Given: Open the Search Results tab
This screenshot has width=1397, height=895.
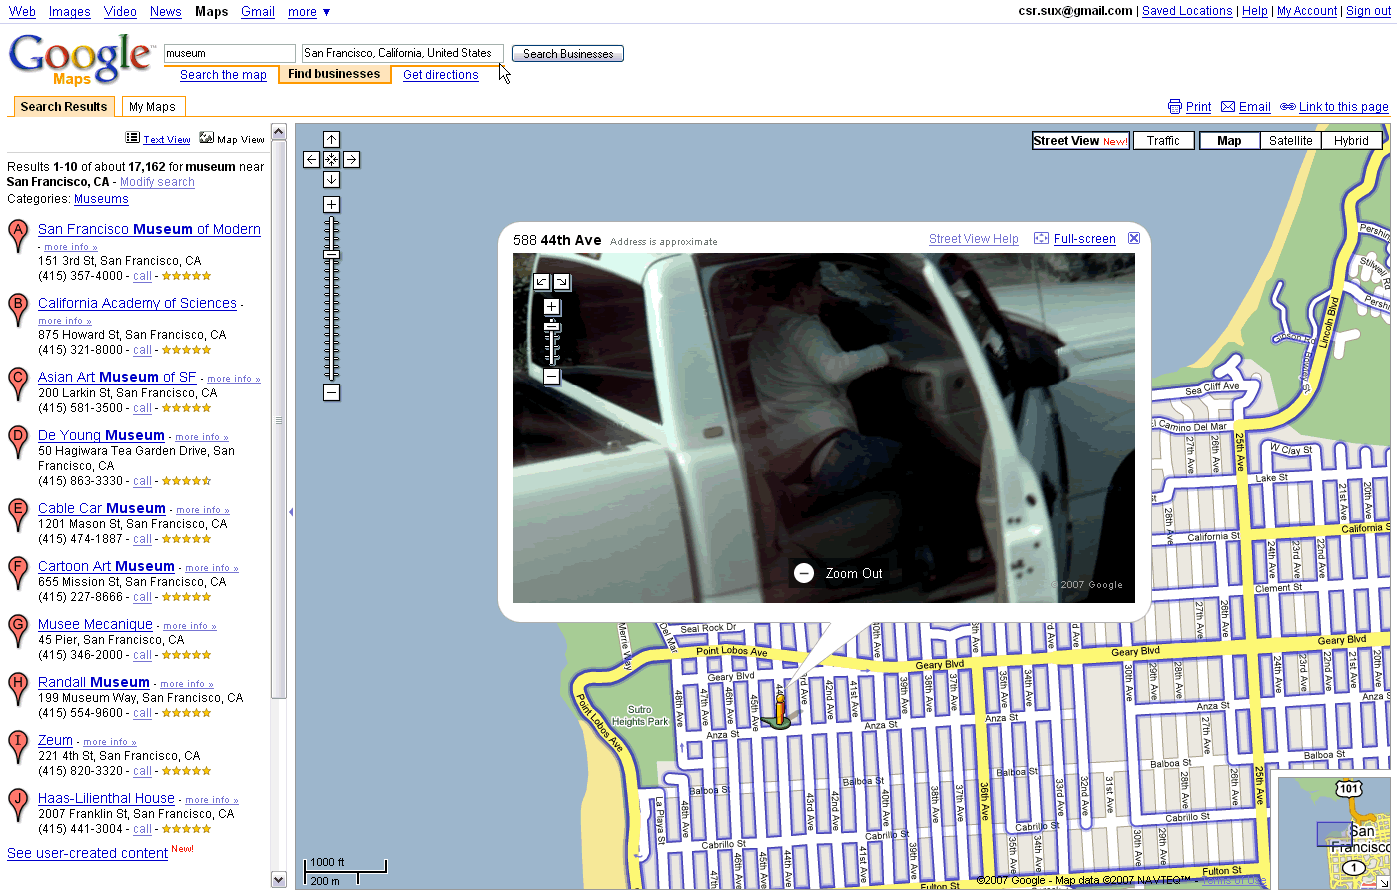Looking at the screenshot, I should (x=64, y=107).
